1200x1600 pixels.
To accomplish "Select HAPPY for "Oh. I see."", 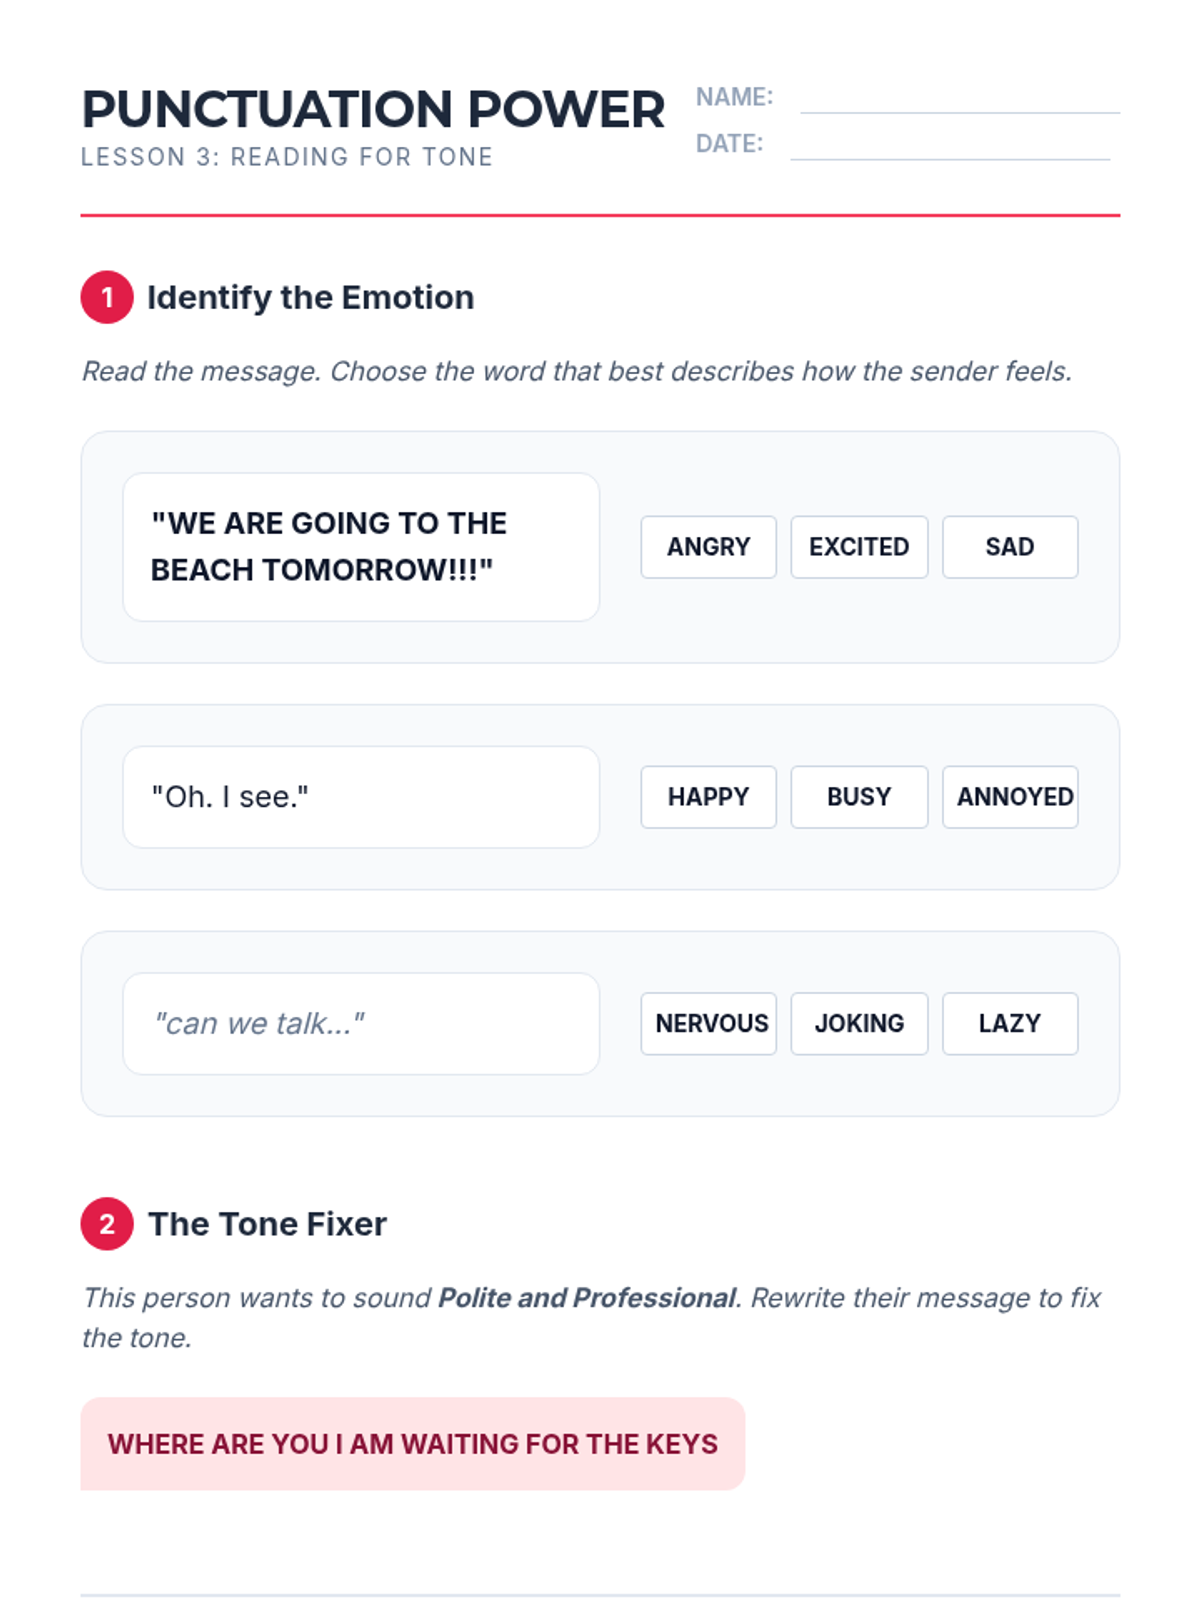I will (708, 797).
